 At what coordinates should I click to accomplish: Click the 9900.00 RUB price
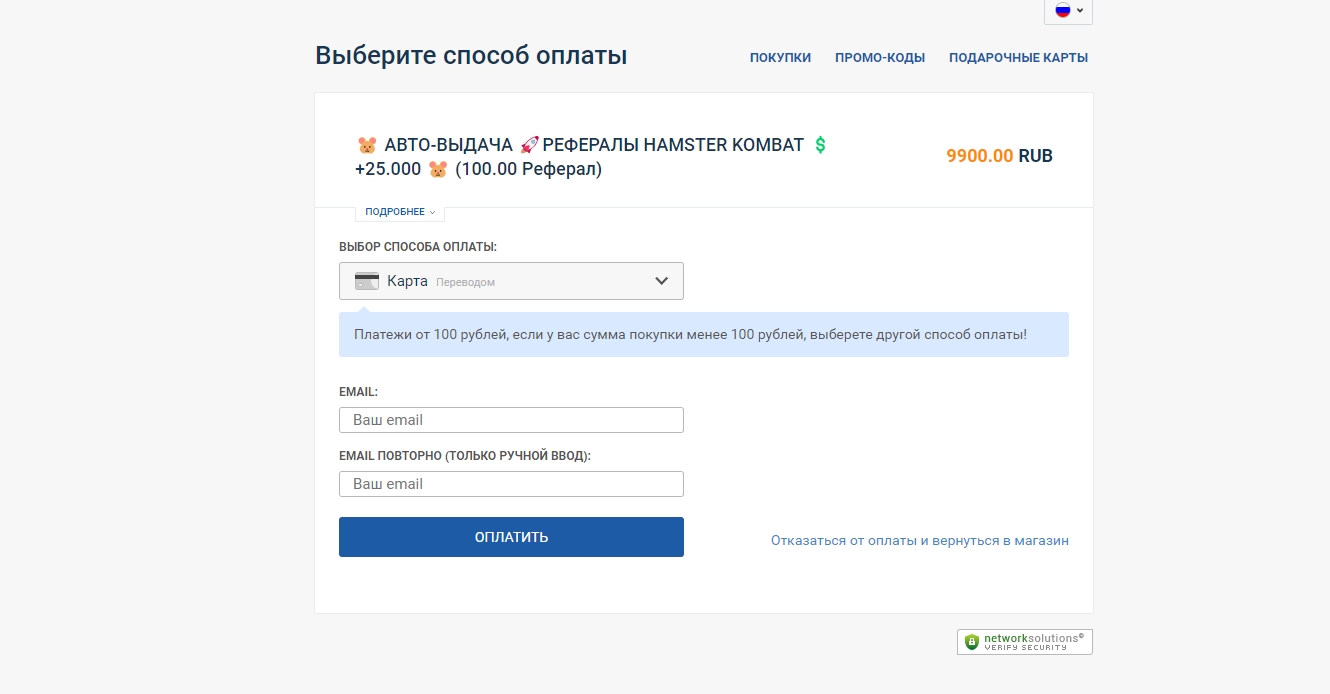pyautogui.click(x=999, y=156)
